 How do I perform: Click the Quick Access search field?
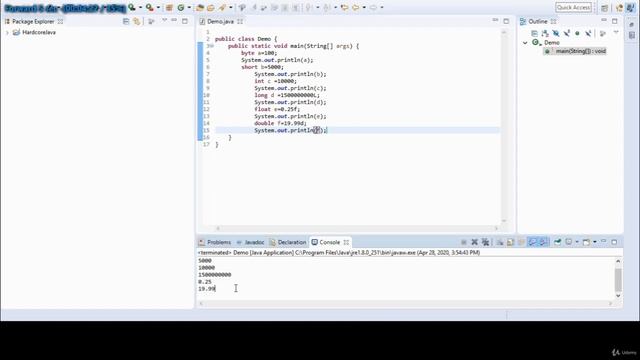(x=573, y=7)
